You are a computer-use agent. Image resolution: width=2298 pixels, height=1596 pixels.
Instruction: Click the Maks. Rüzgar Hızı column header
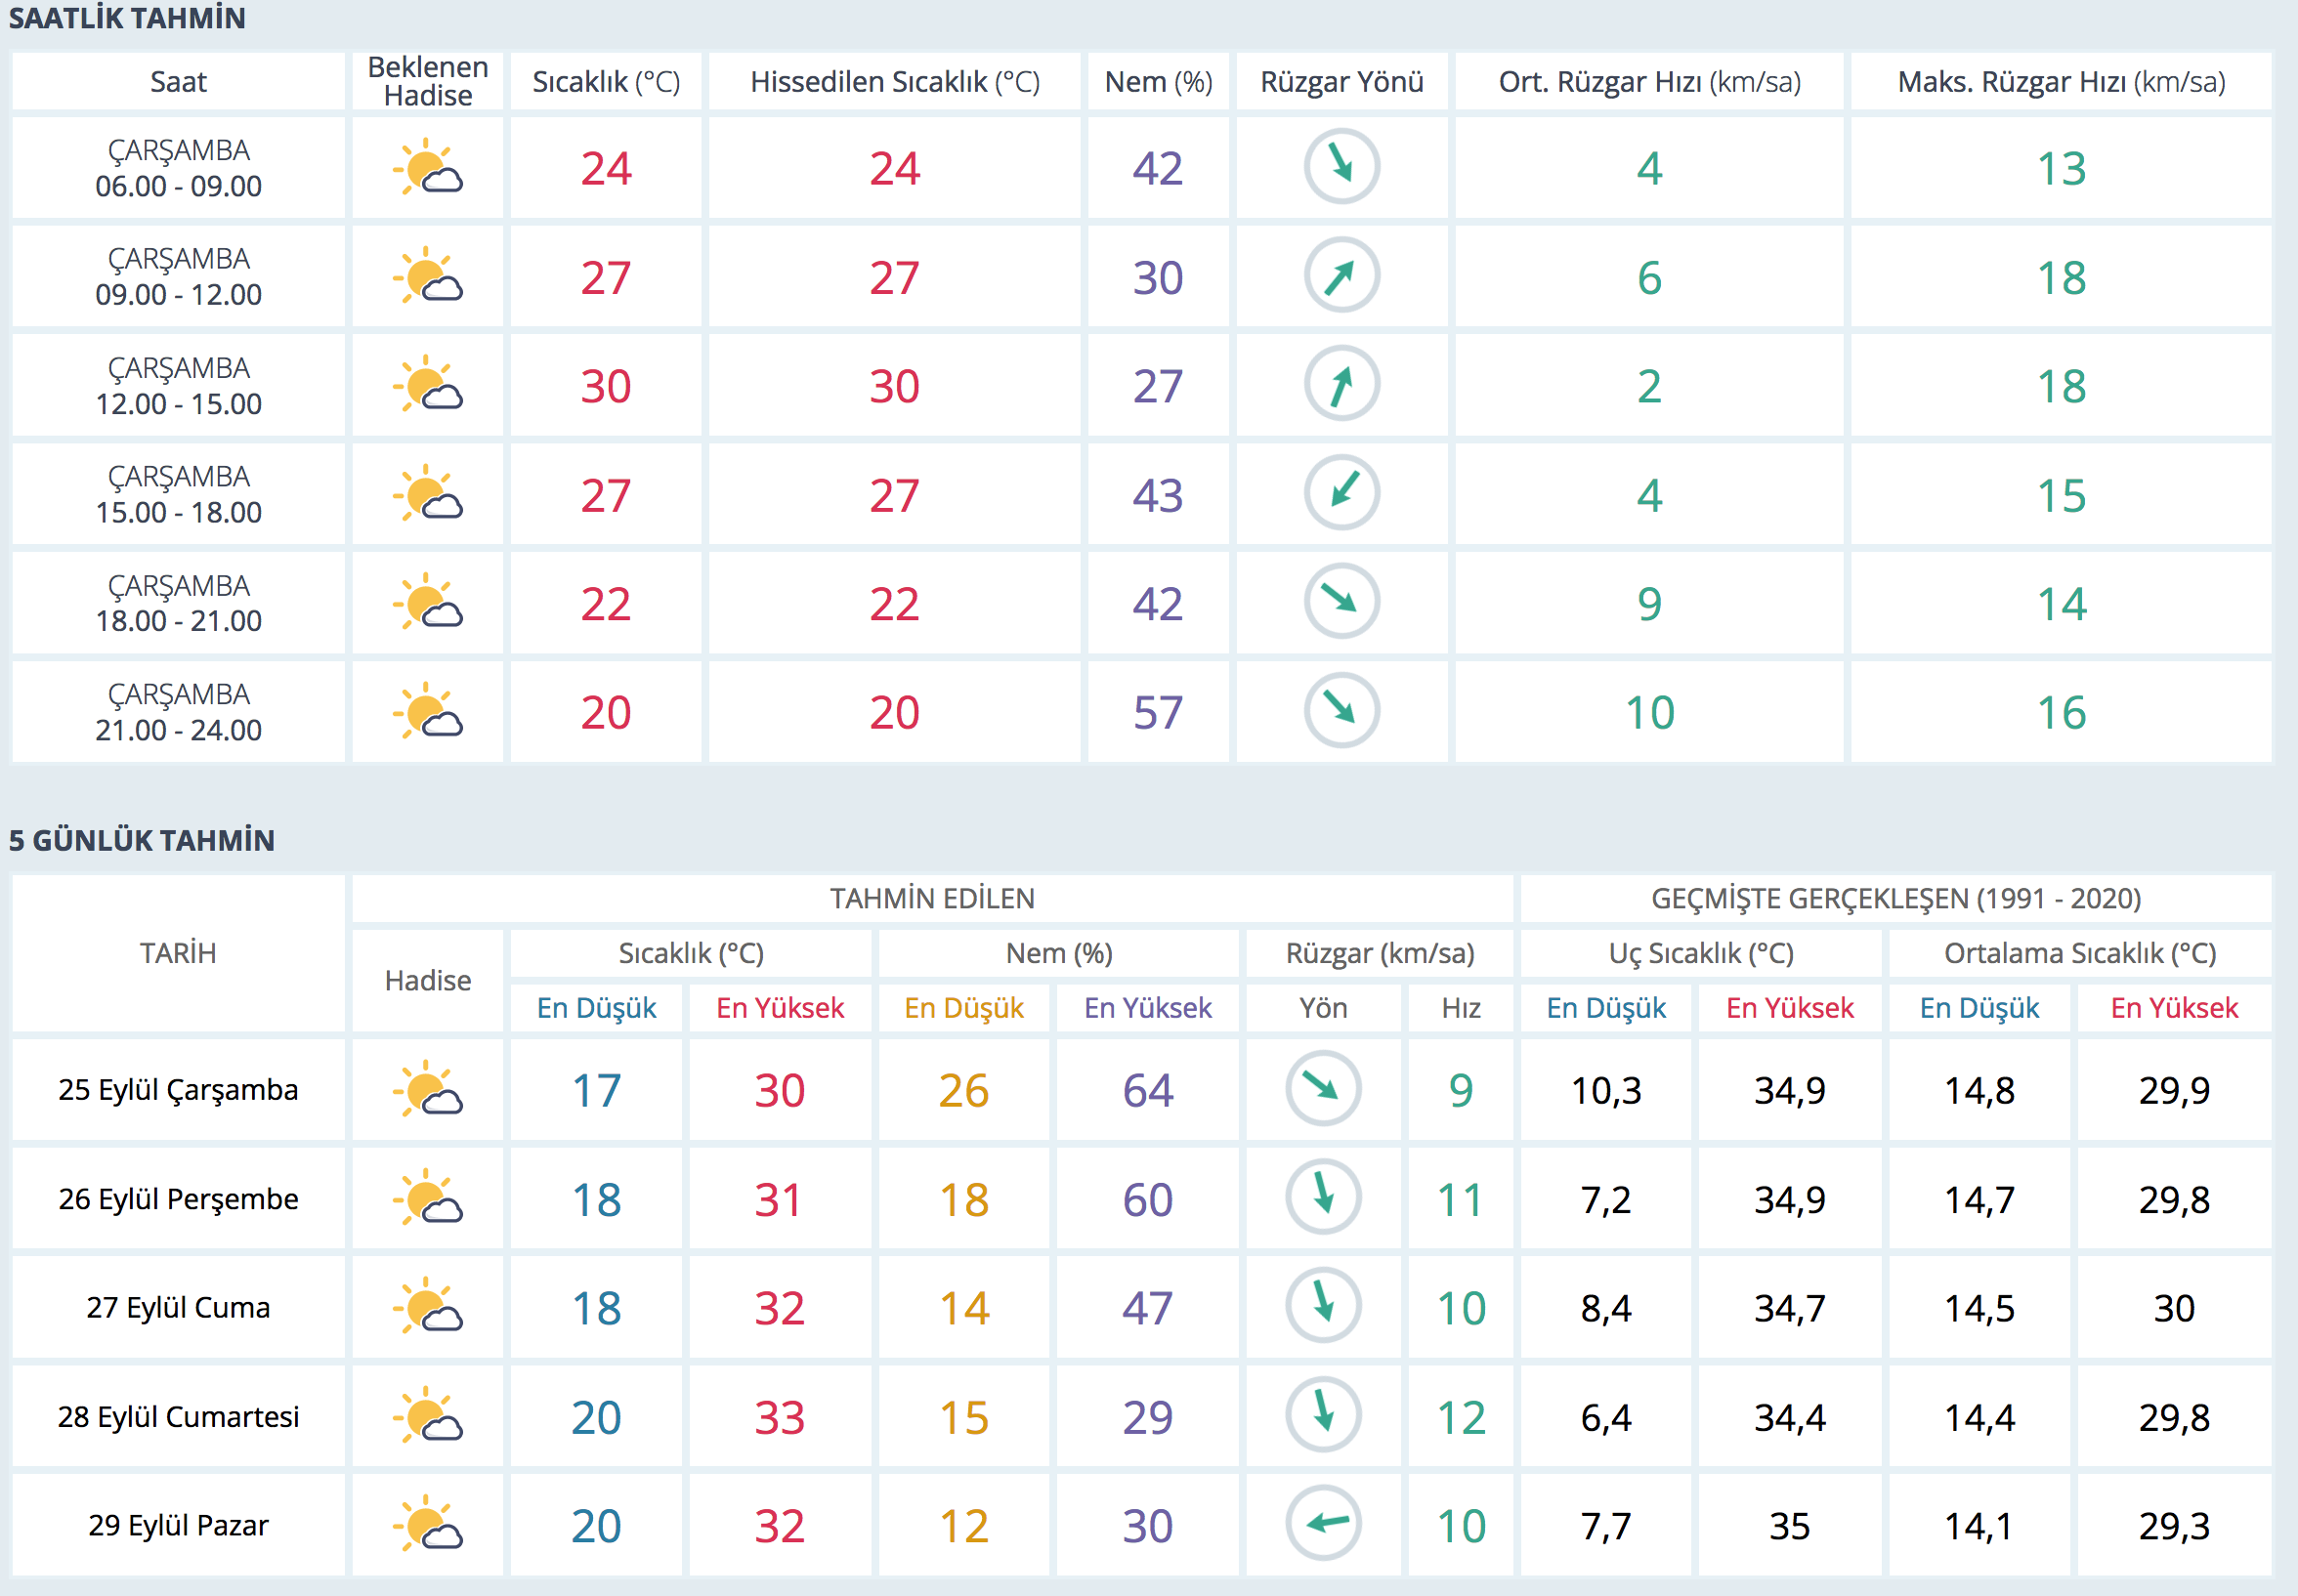2060,82
